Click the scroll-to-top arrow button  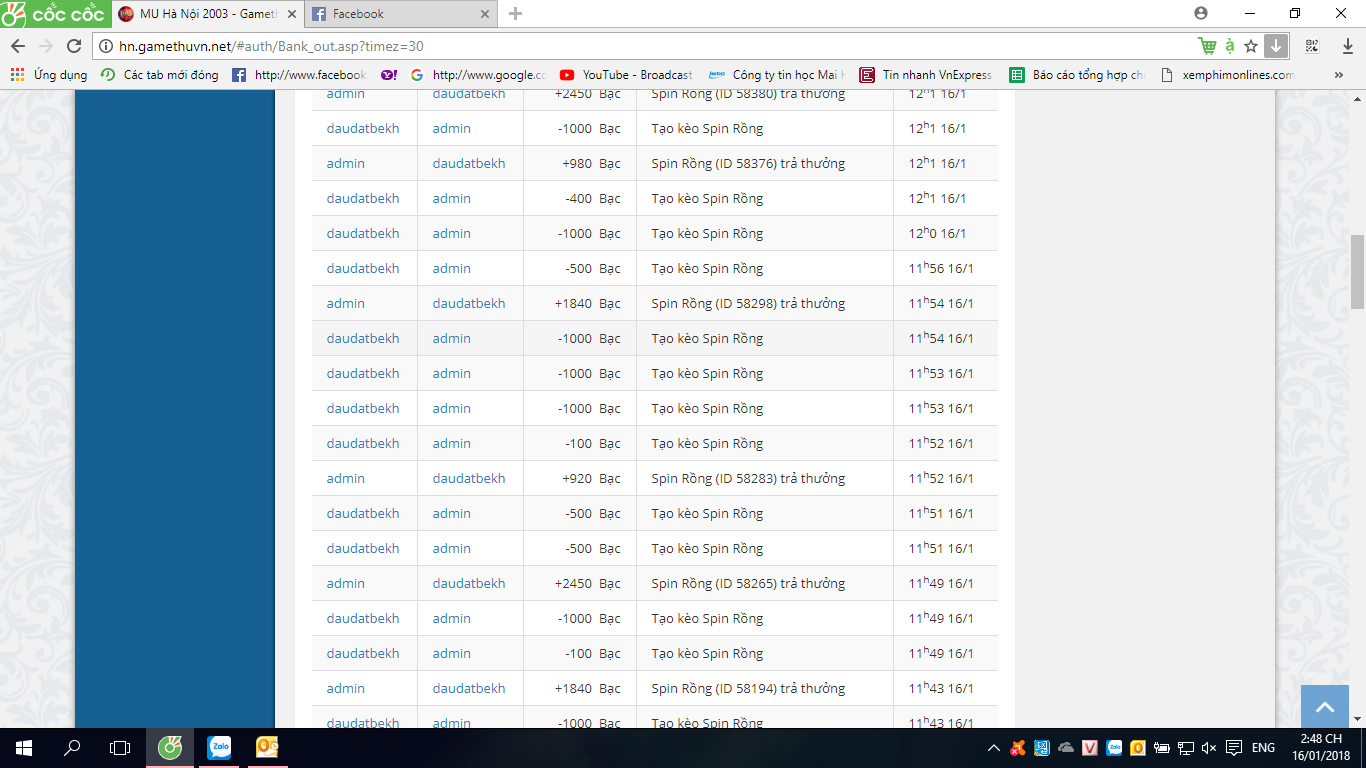(x=1325, y=707)
